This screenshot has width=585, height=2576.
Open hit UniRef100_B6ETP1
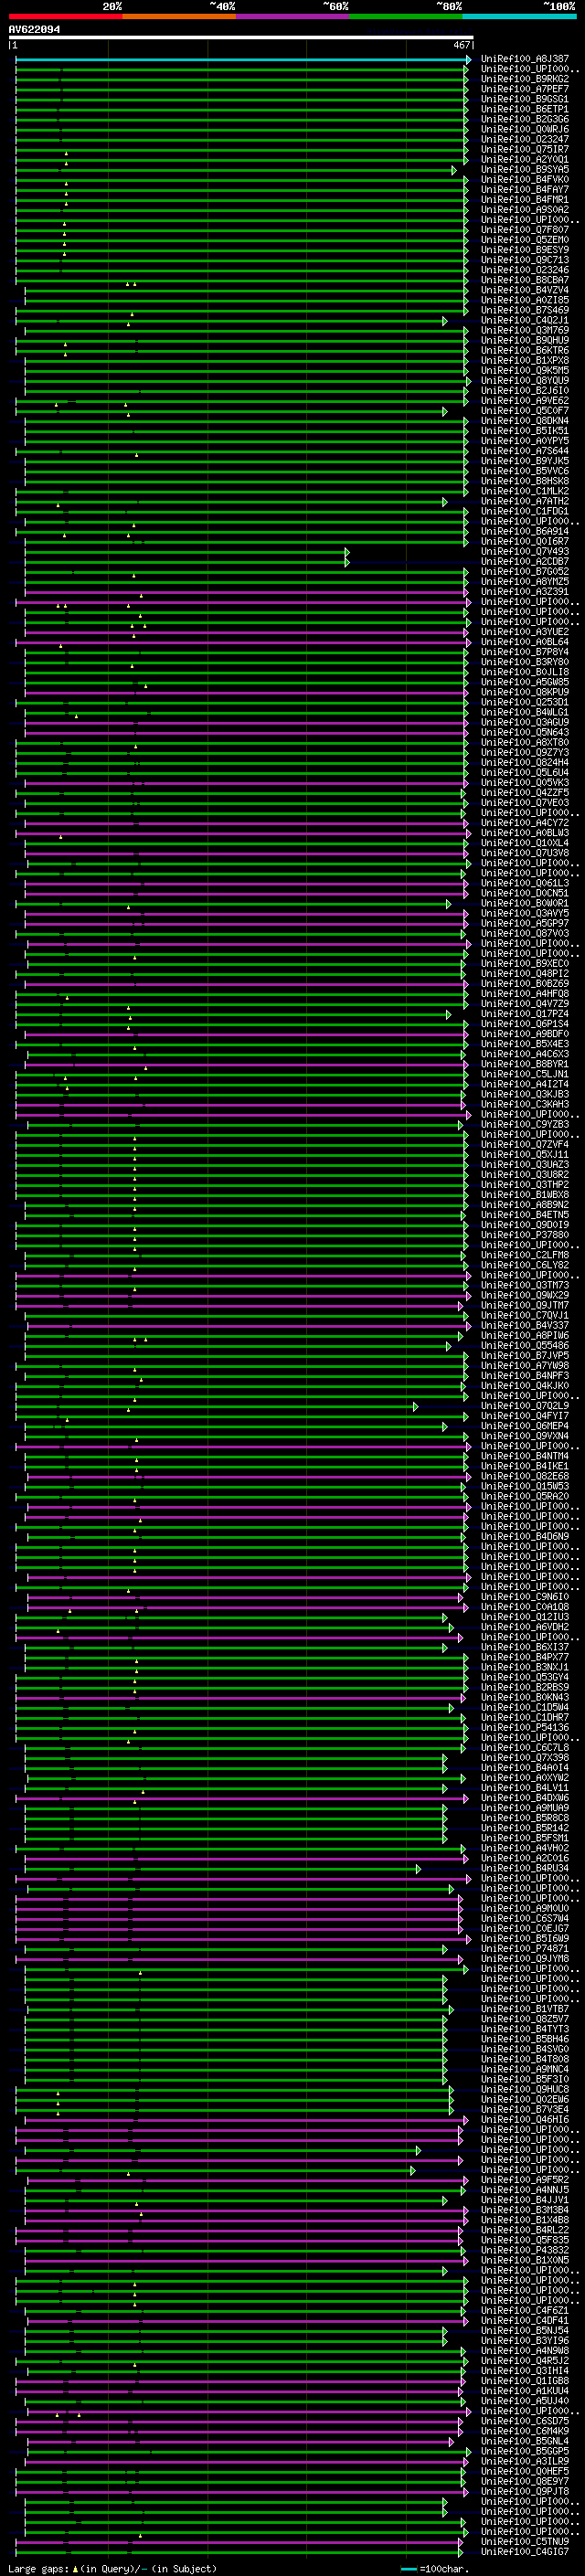point(525,109)
